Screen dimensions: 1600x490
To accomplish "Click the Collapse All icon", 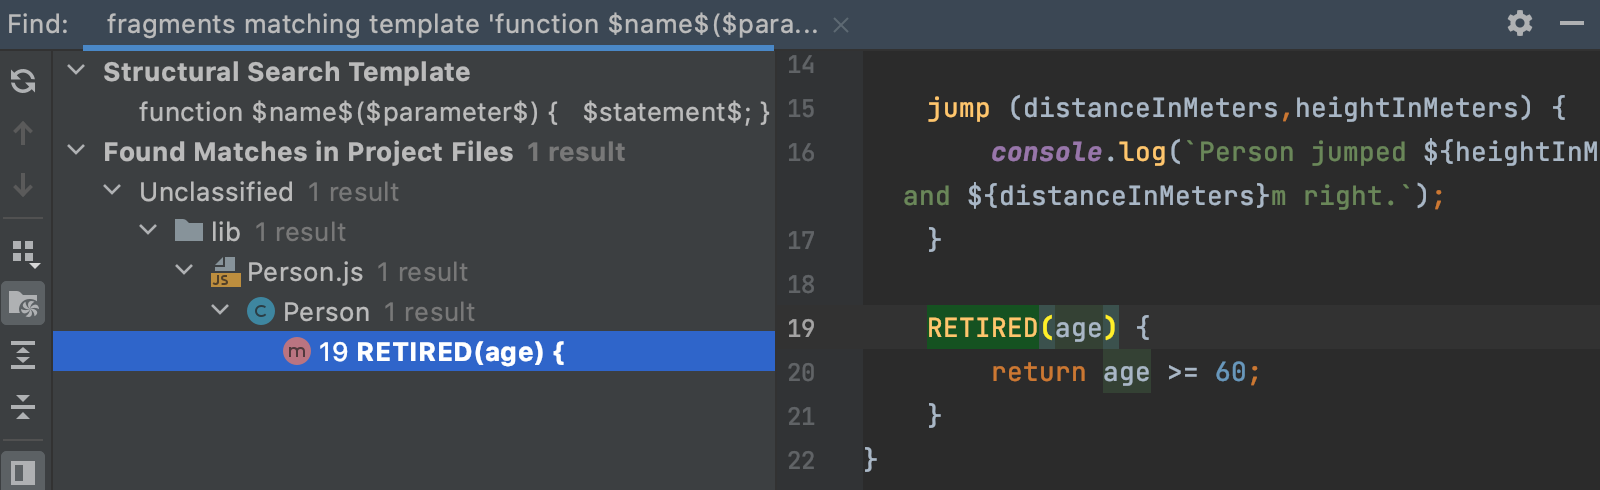I will (x=23, y=406).
